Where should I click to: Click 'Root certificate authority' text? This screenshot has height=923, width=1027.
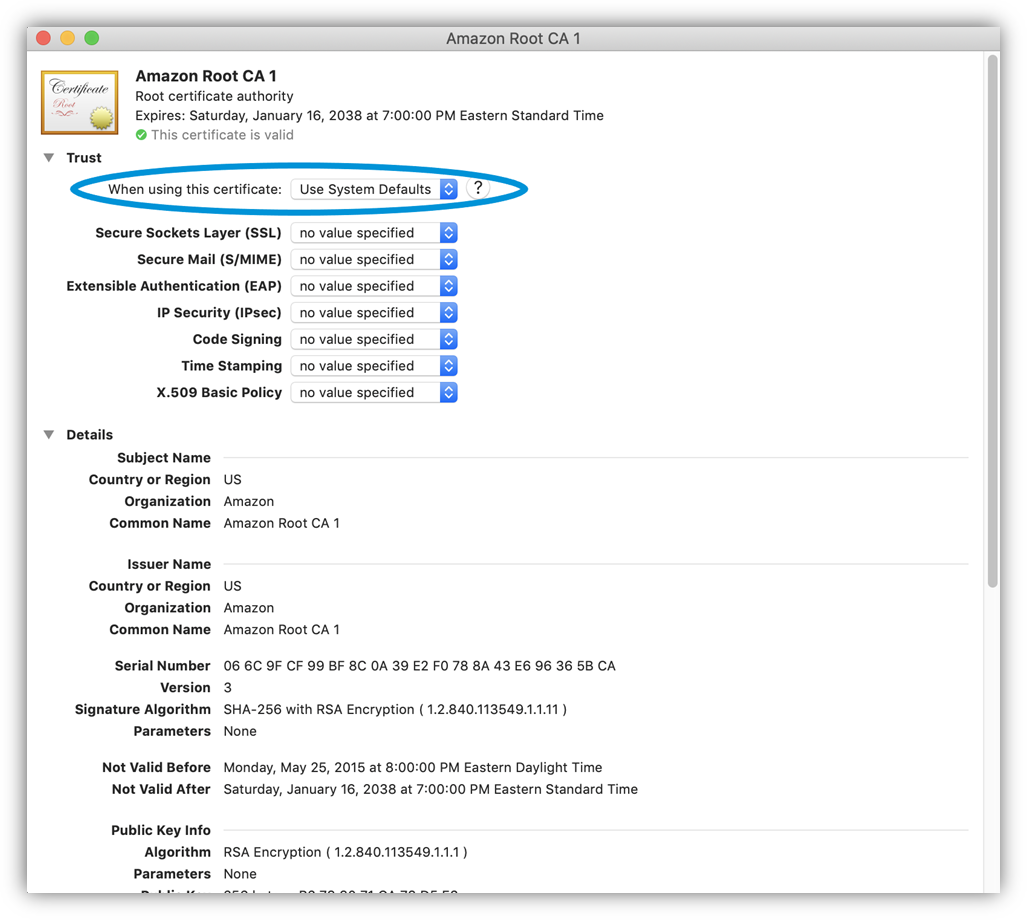[x=214, y=96]
